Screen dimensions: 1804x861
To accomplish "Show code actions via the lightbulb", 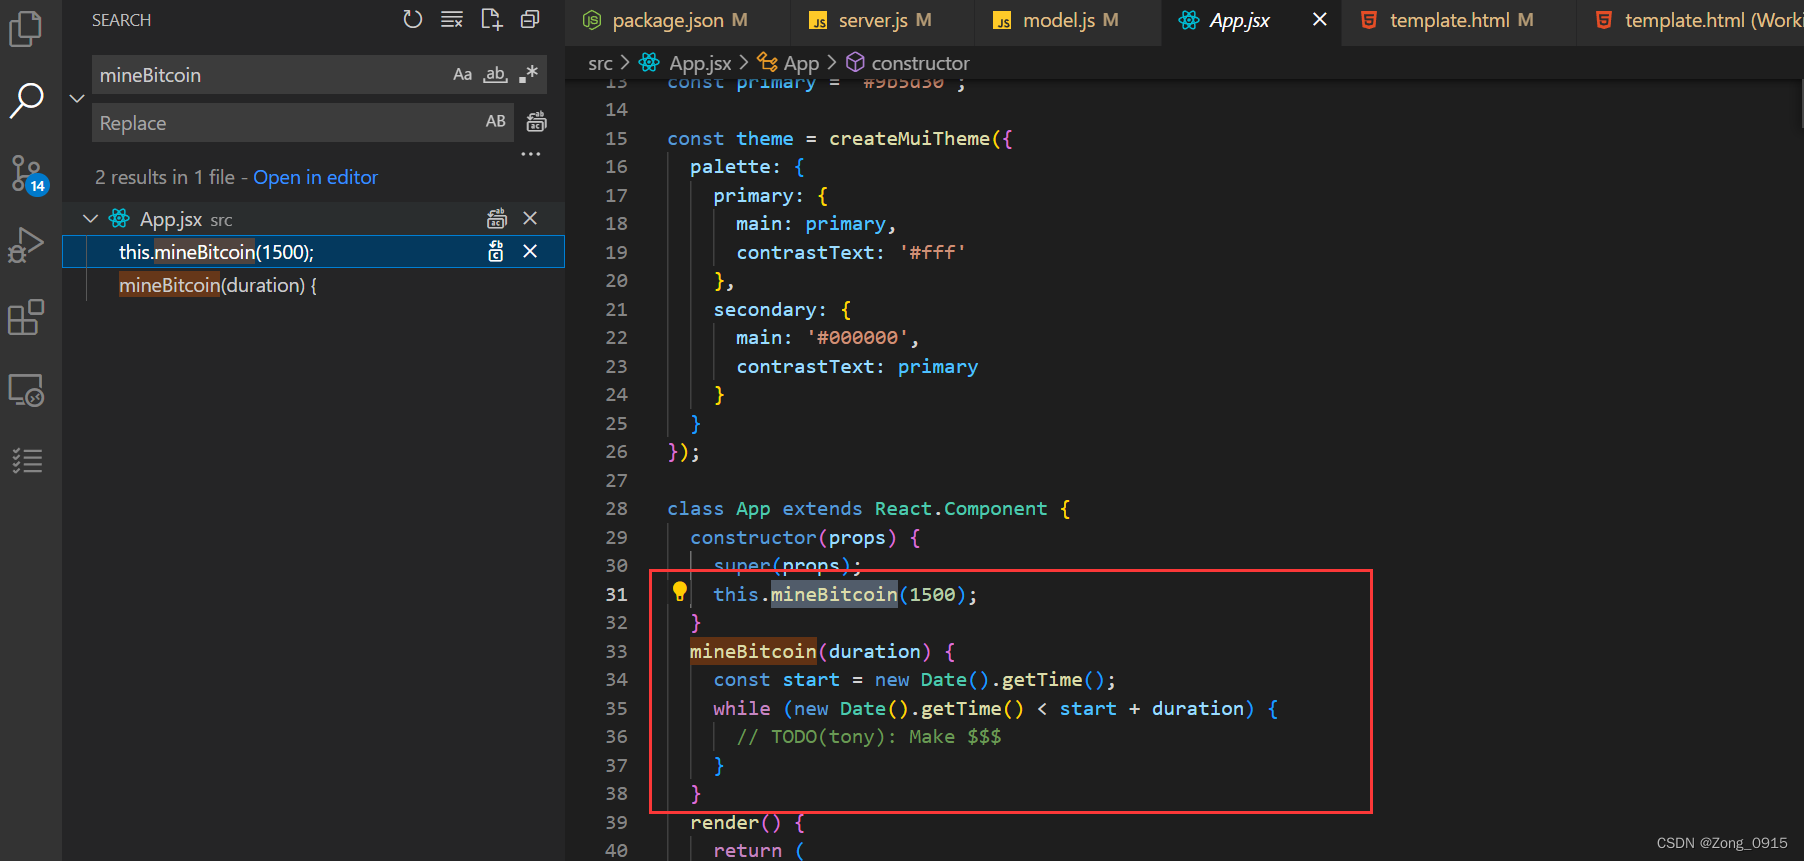I will tap(680, 591).
